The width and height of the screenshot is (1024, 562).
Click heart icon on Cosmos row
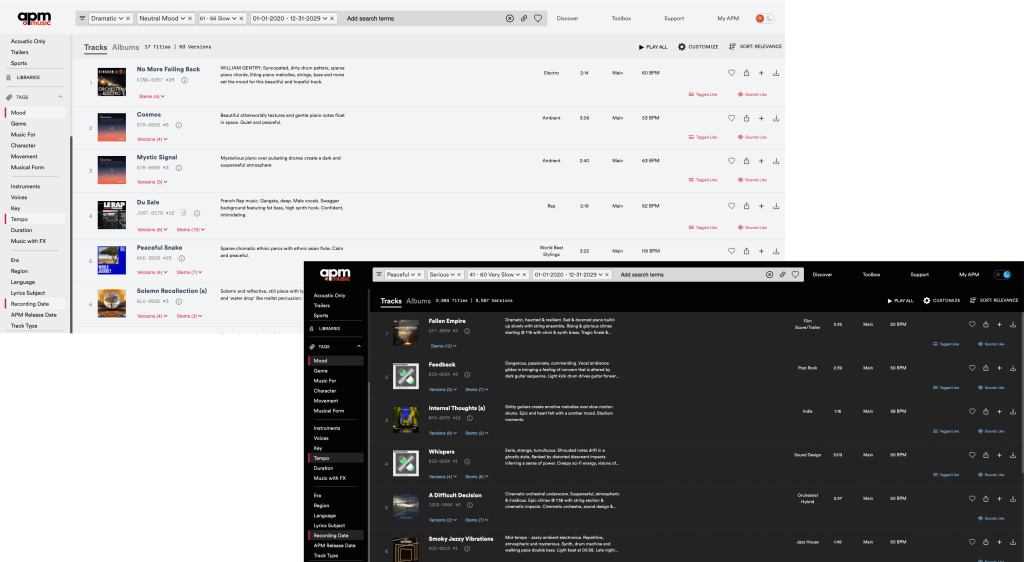(731, 118)
